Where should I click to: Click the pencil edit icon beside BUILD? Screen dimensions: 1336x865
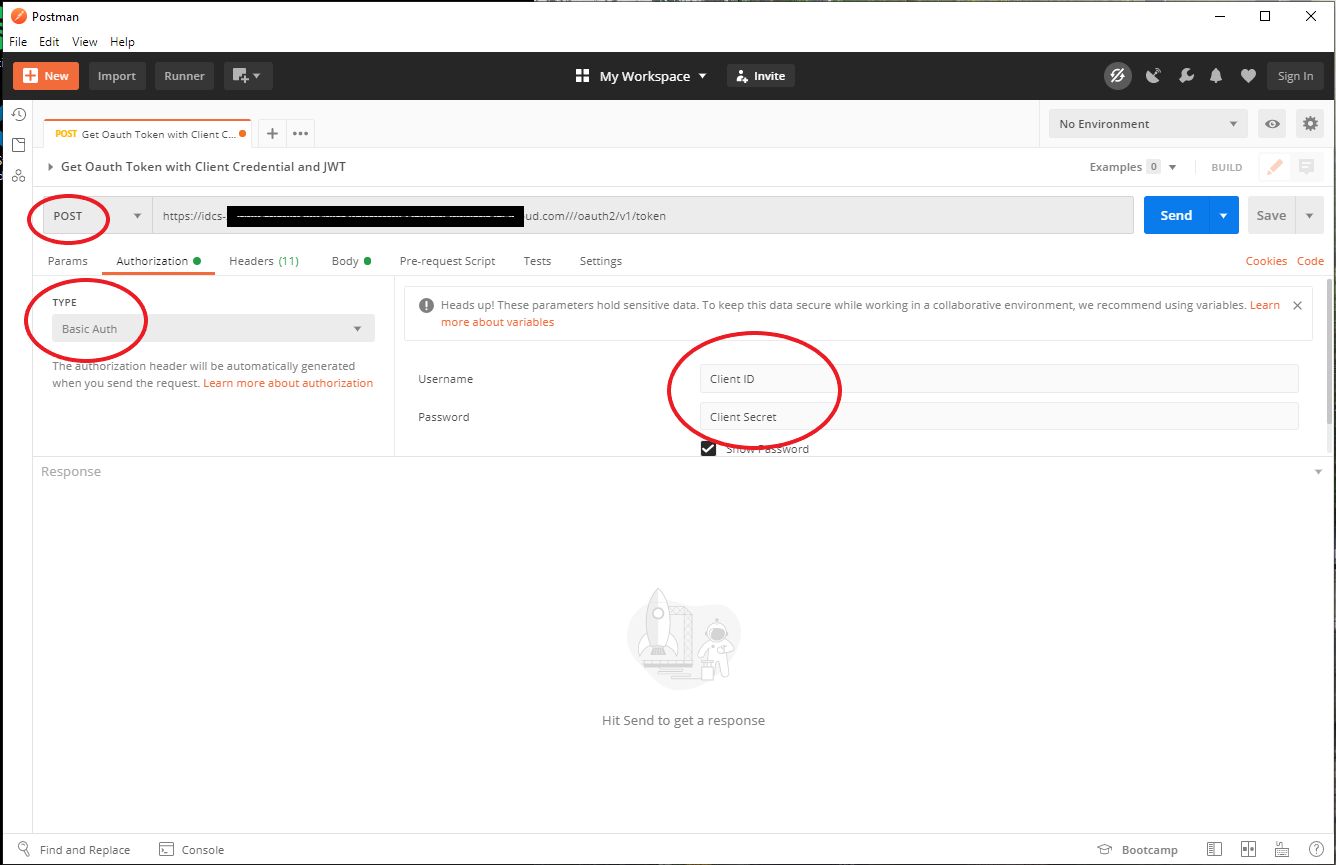(x=1274, y=168)
